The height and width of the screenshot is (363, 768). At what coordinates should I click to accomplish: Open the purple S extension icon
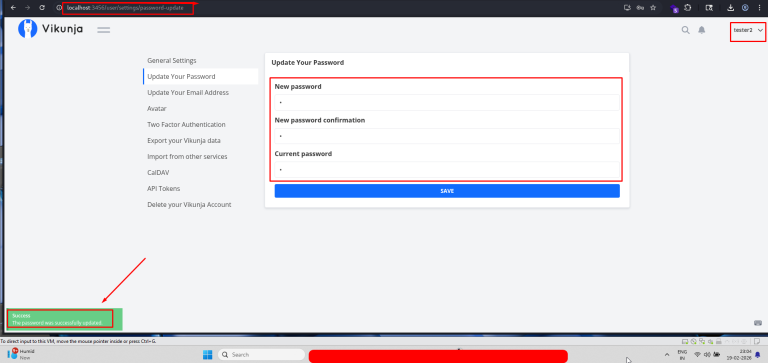(x=674, y=8)
